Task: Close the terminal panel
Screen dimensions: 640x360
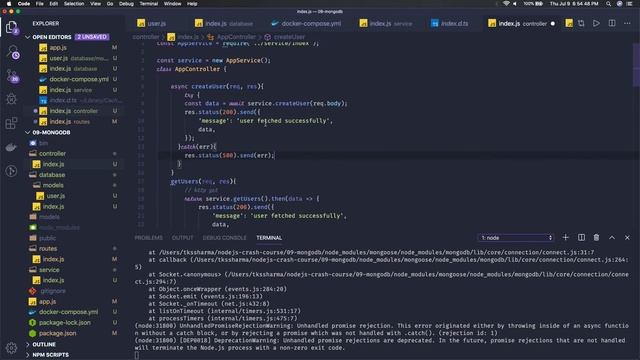Action: (627, 238)
